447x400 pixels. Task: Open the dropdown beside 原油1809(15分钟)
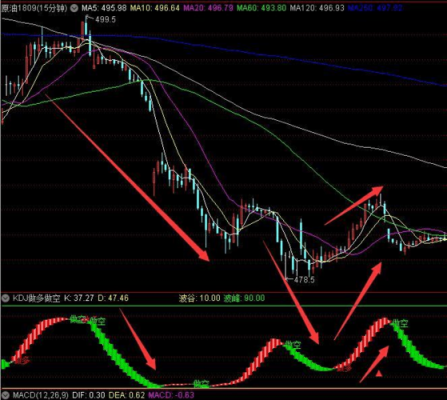point(75,8)
